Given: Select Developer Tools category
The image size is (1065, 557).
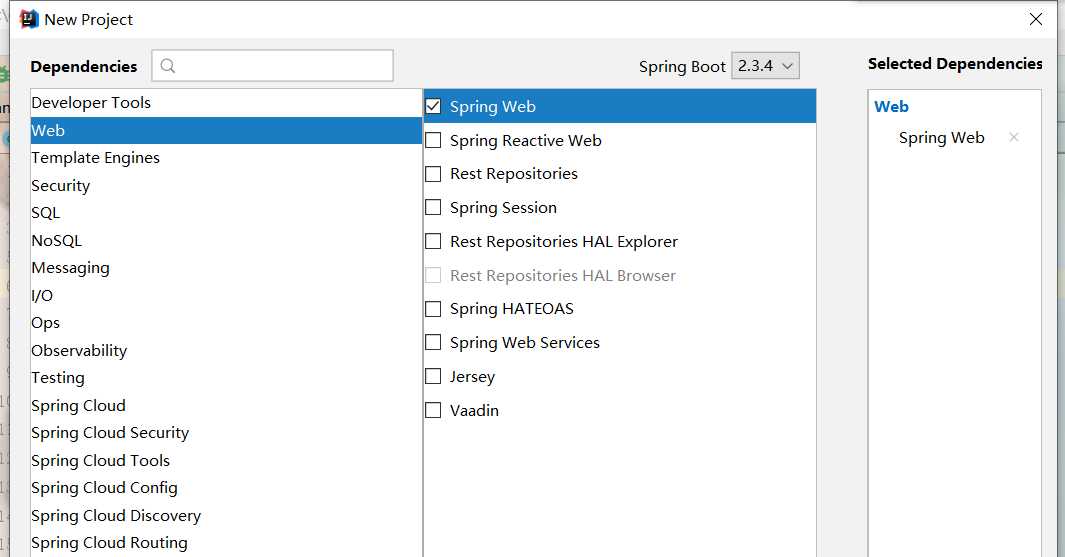Looking at the screenshot, I should tap(226, 103).
